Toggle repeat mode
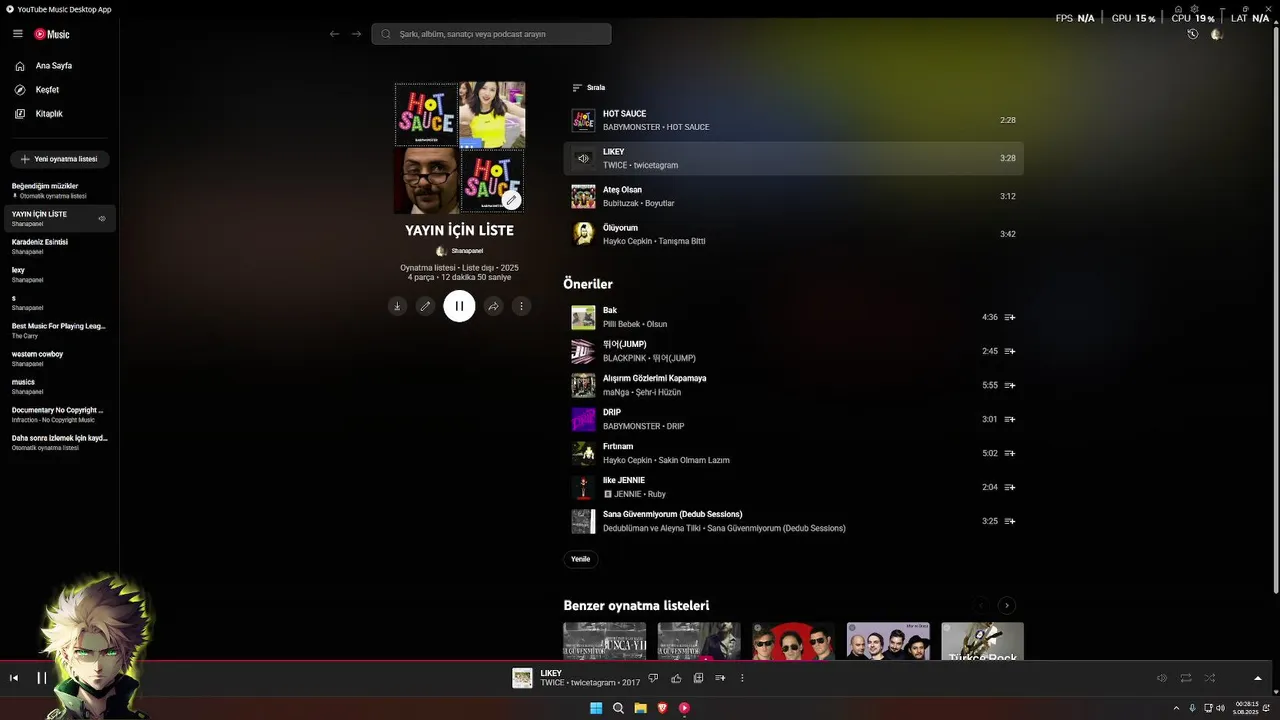This screenshot has height=720, width=1280. click(x=1186, y=678)
